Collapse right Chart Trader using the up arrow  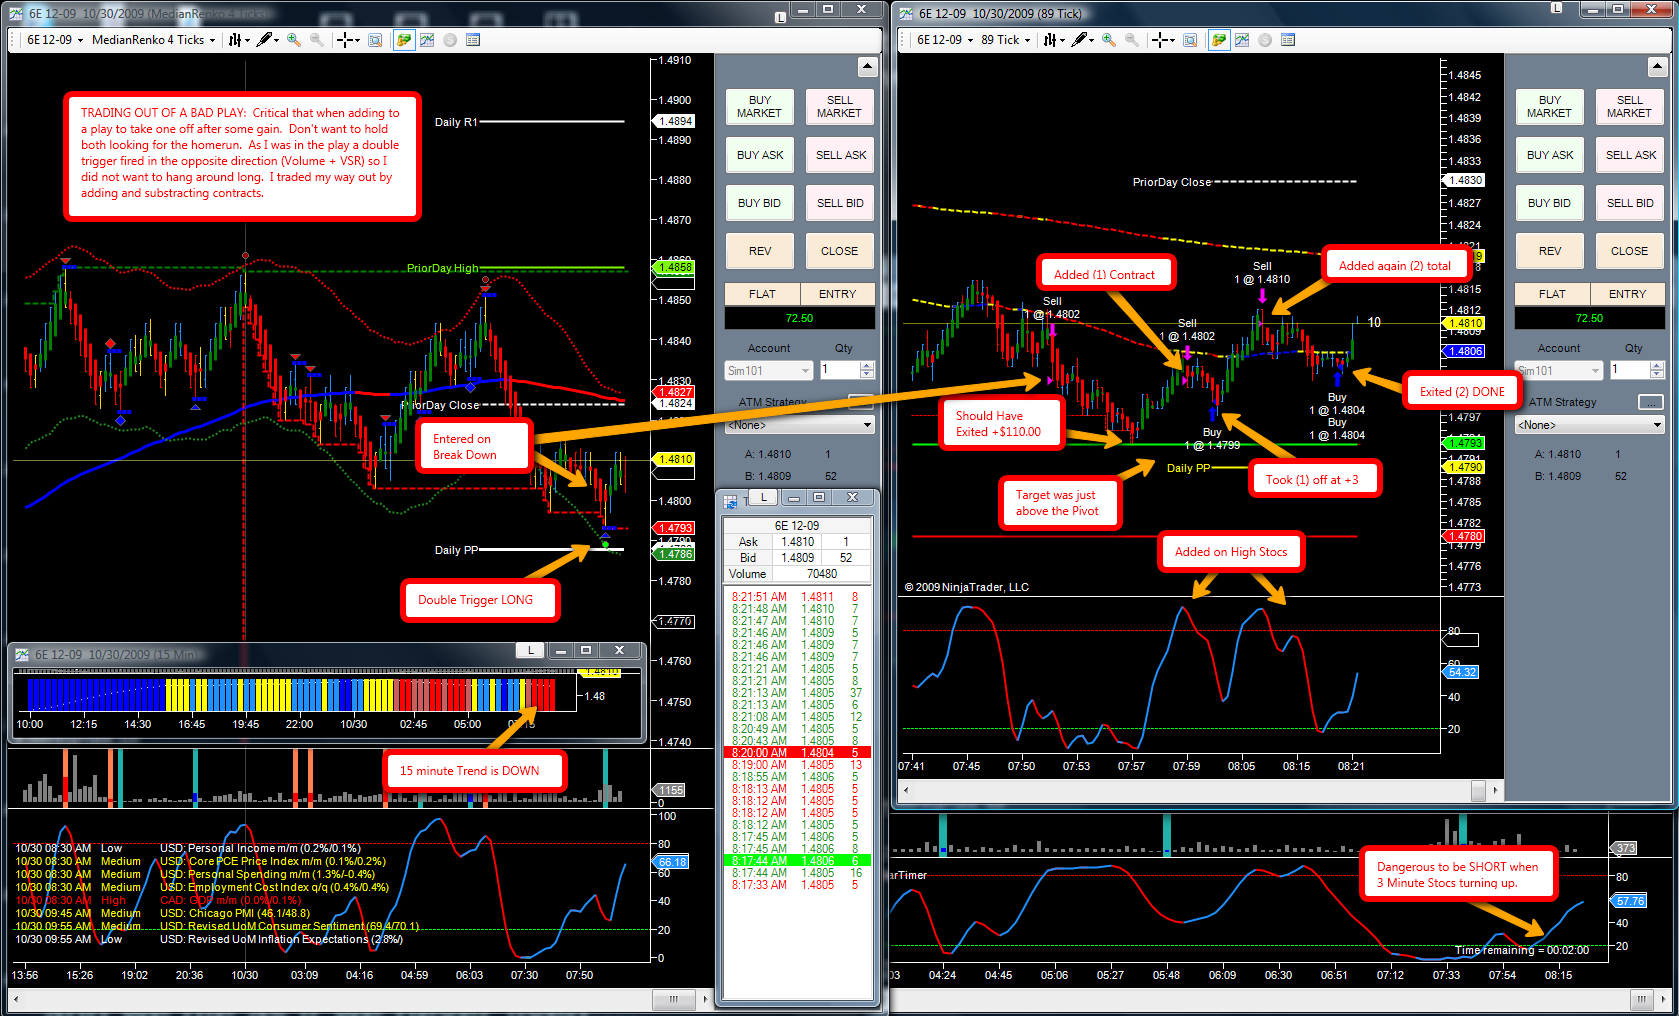pyautogui.click(x=1657, y=67)
